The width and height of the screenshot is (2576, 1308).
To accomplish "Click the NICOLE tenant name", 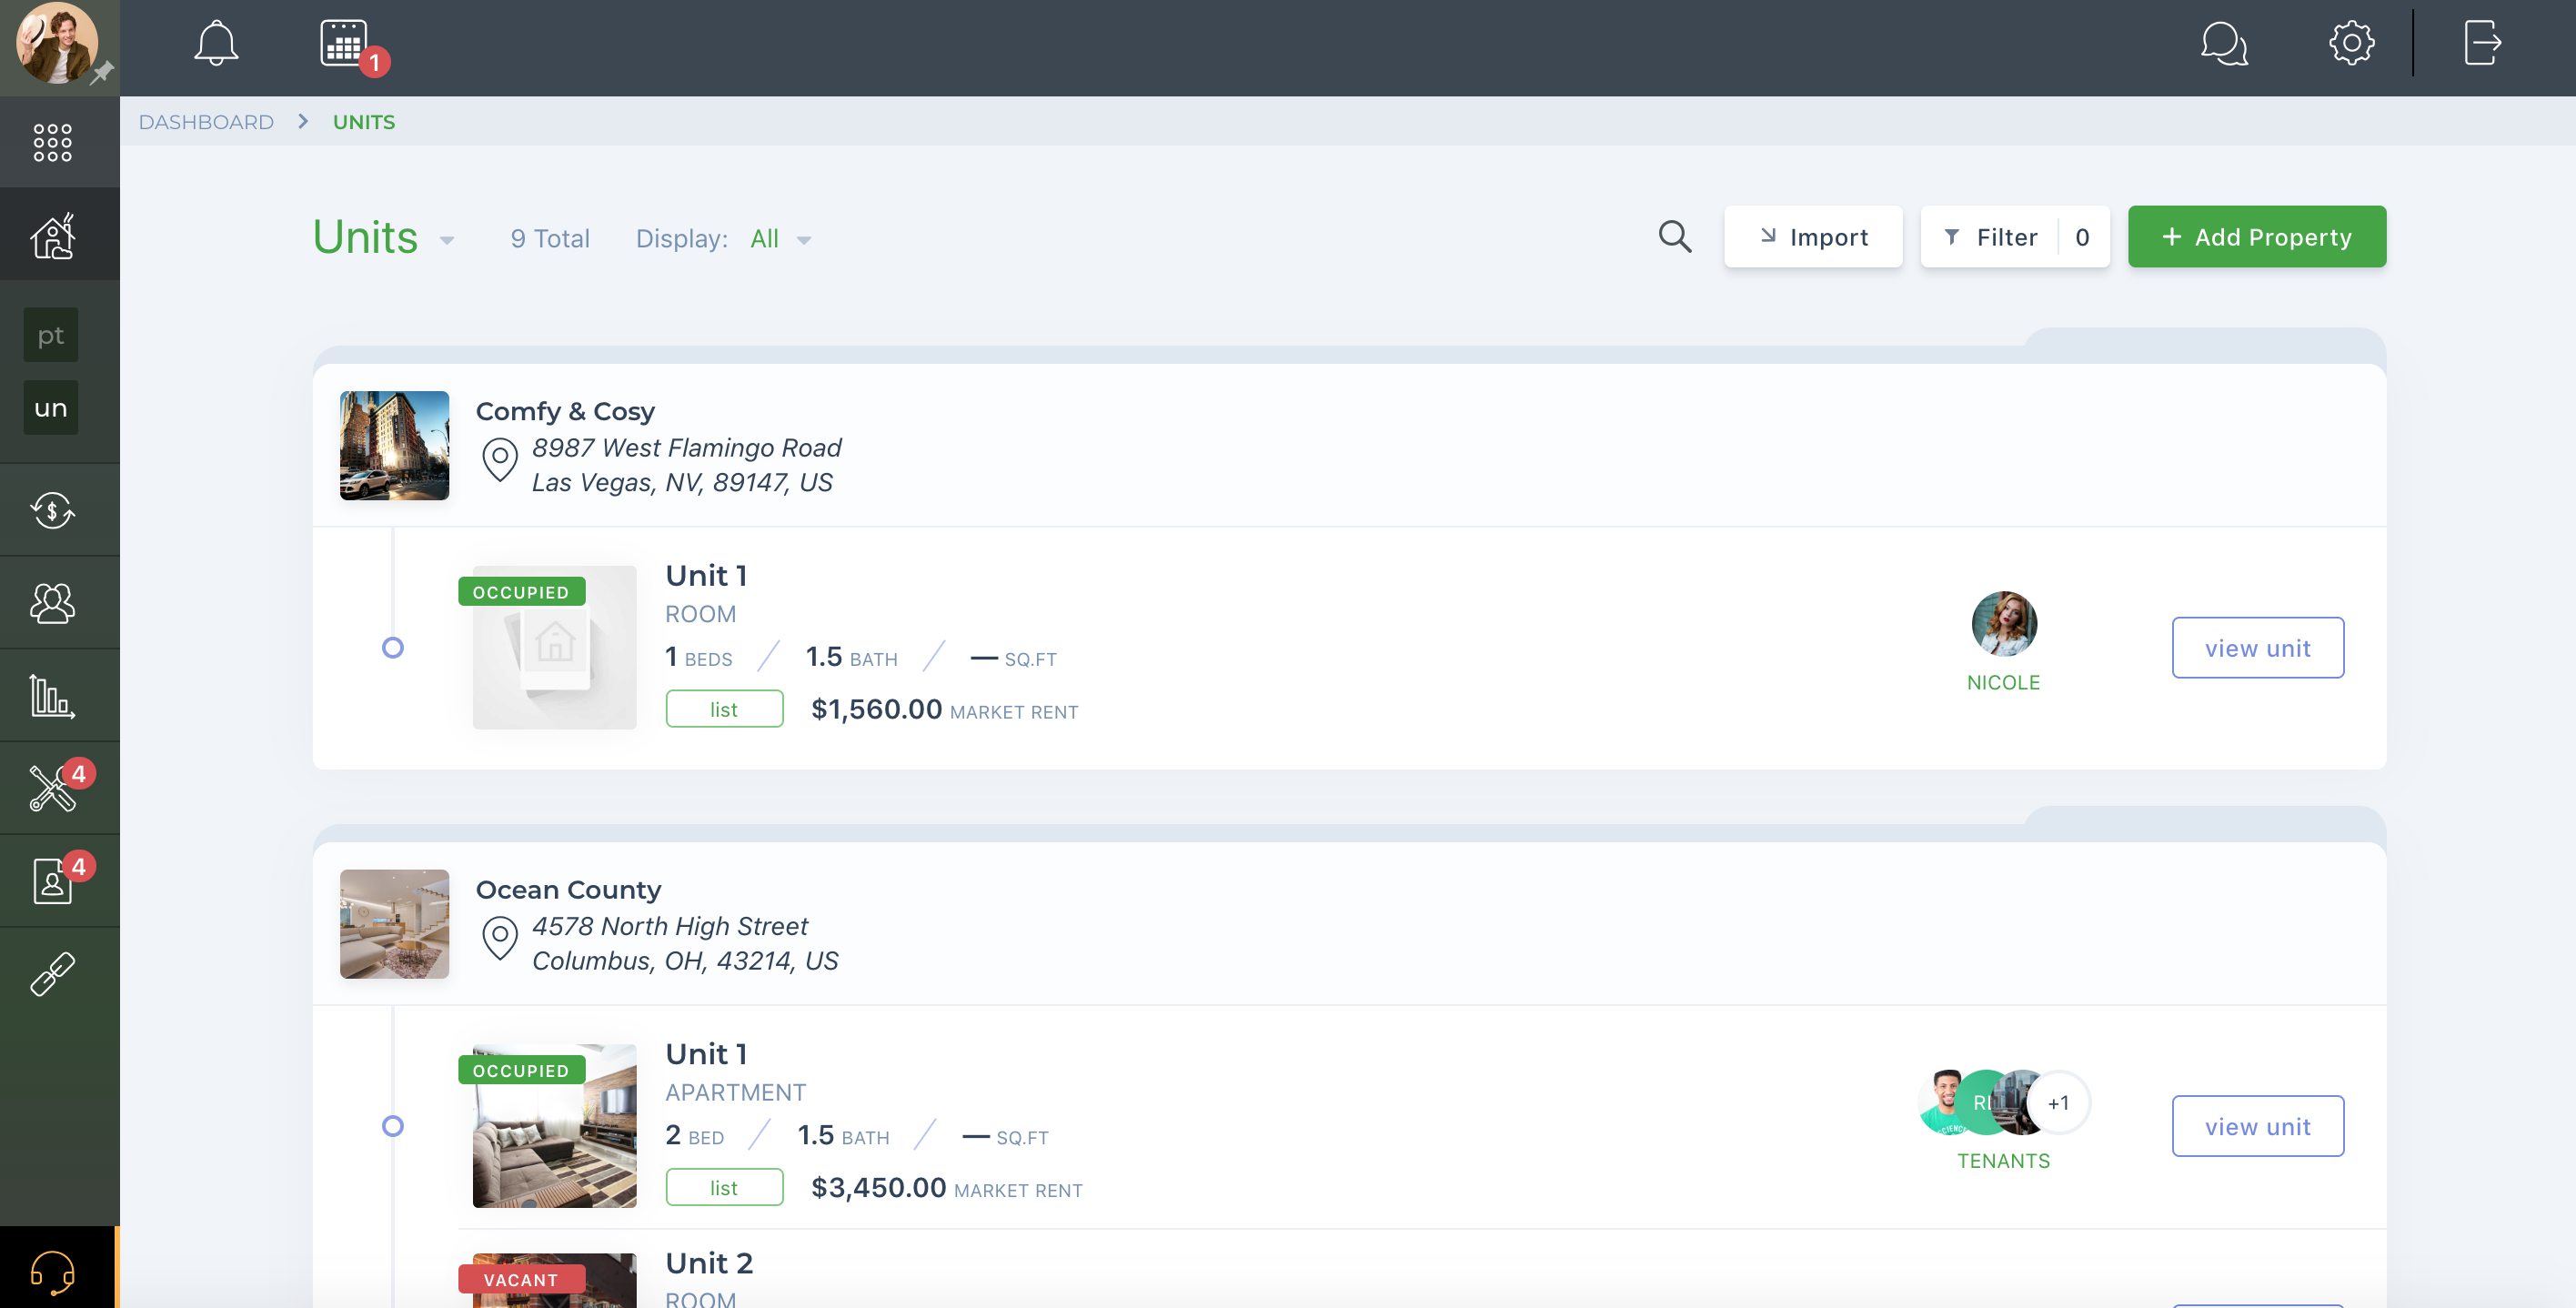I will tap(2003, 682).
